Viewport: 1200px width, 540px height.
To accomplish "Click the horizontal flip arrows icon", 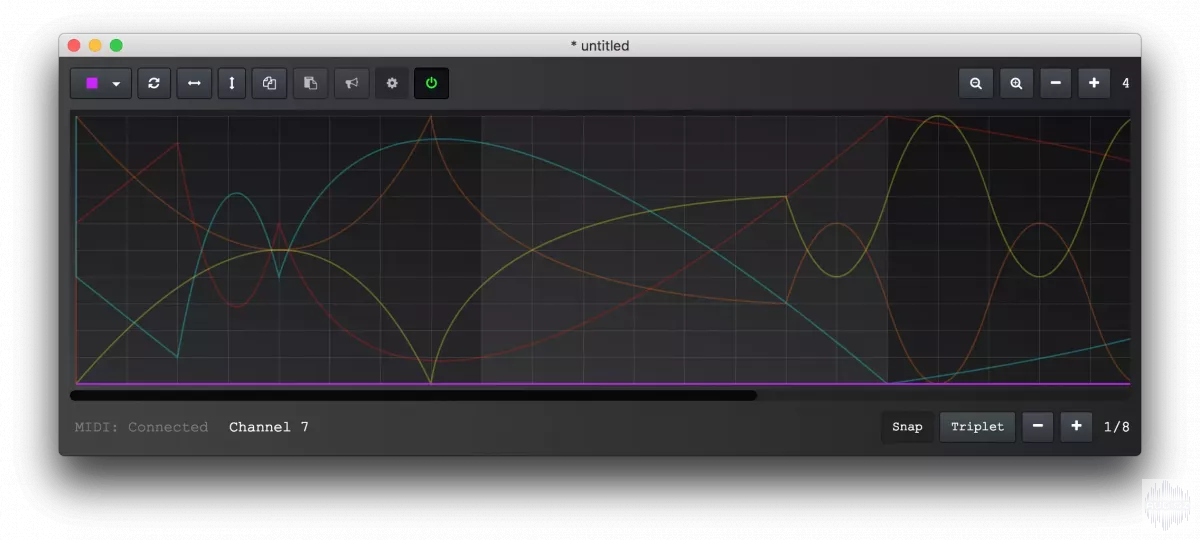I will (194, 83).
